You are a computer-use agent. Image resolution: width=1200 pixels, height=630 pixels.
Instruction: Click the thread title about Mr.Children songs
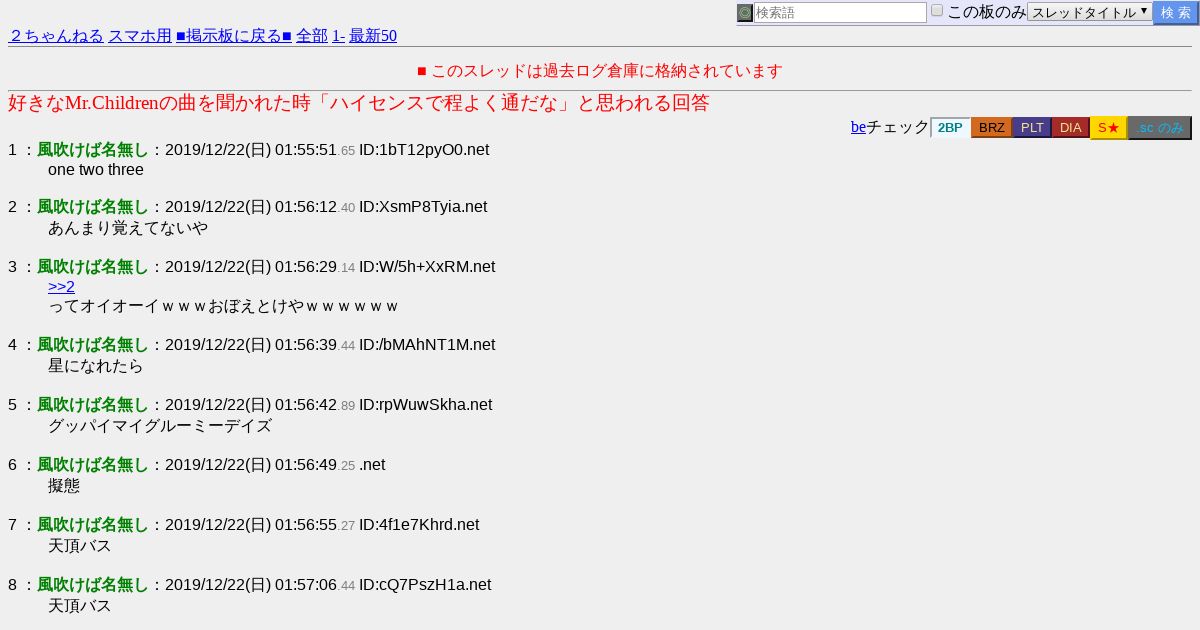[x=358, y=103]
